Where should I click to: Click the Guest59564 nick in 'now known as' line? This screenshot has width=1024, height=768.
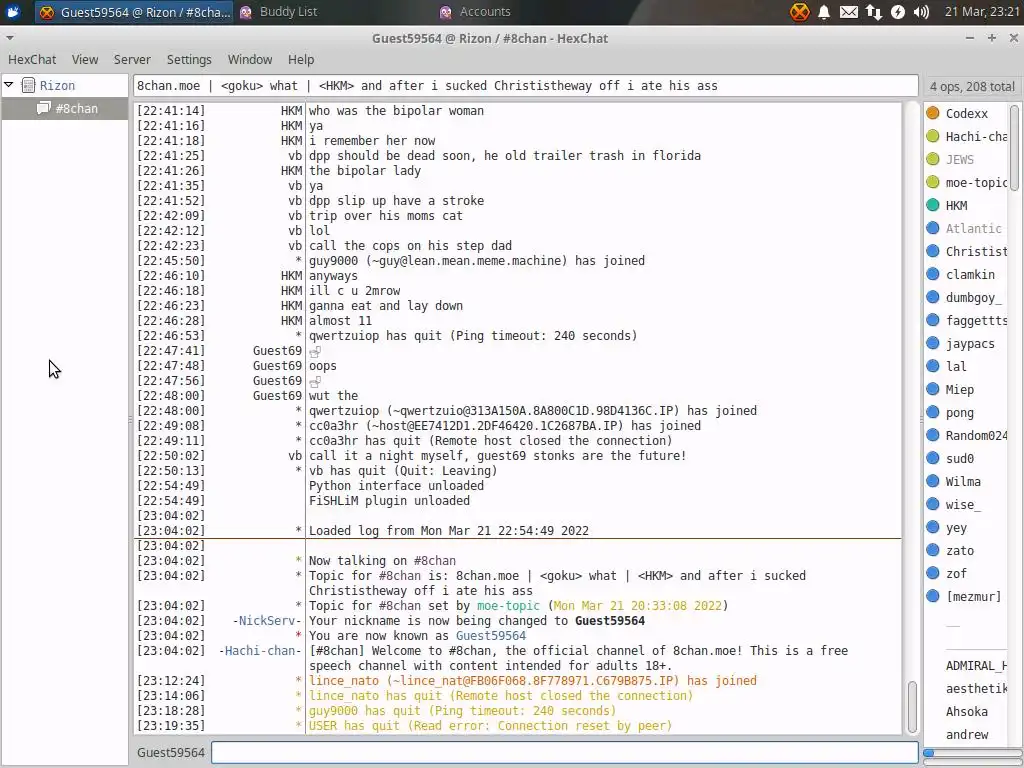(x=490, y=635)
